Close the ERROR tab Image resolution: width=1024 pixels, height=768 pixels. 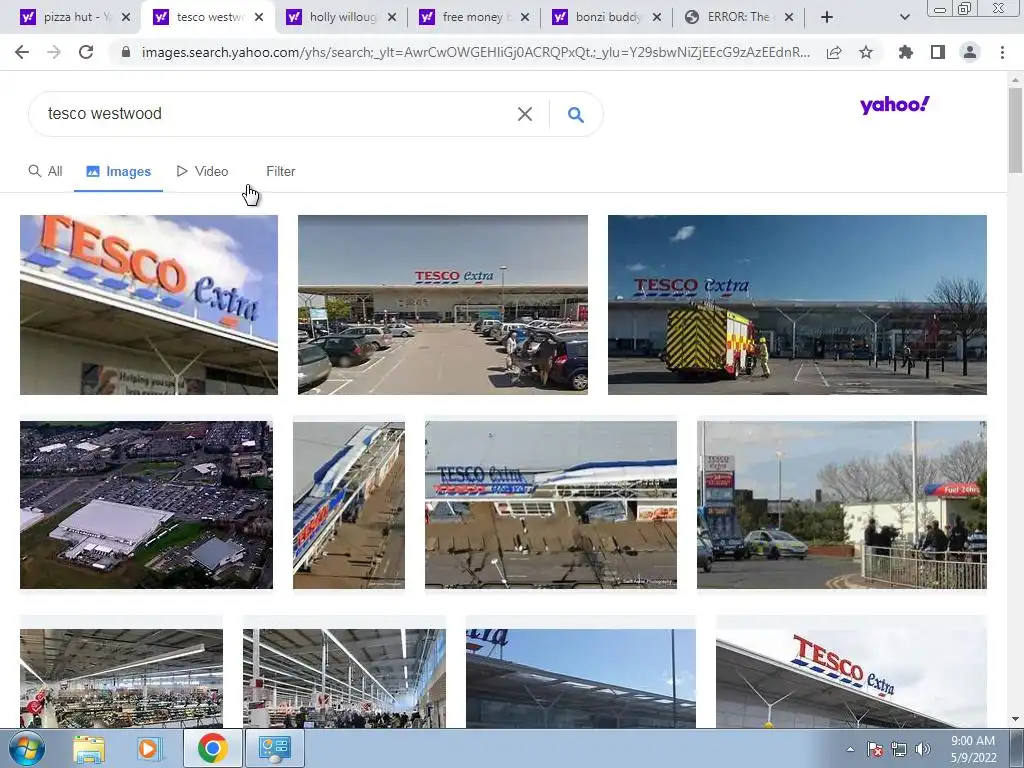click(789, 17)
